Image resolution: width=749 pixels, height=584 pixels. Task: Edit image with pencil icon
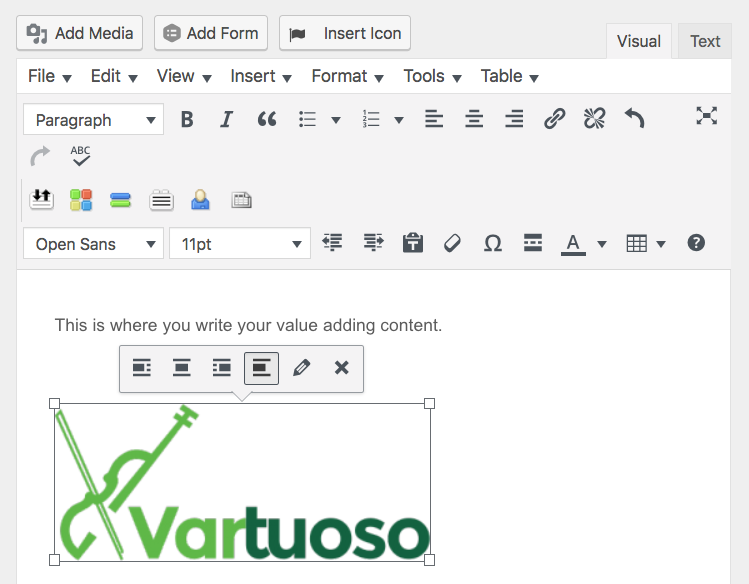click(x=301, y=368)
